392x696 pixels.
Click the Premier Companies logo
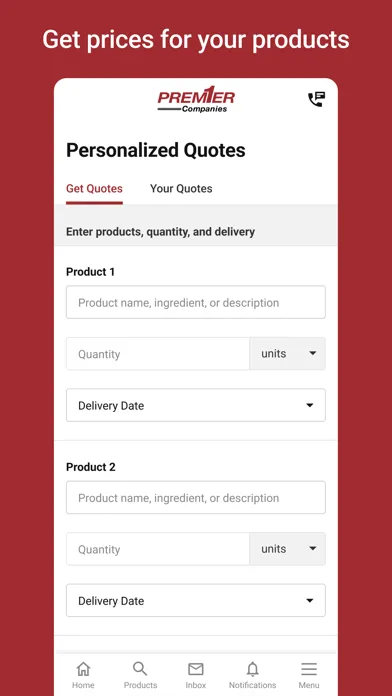196,99
